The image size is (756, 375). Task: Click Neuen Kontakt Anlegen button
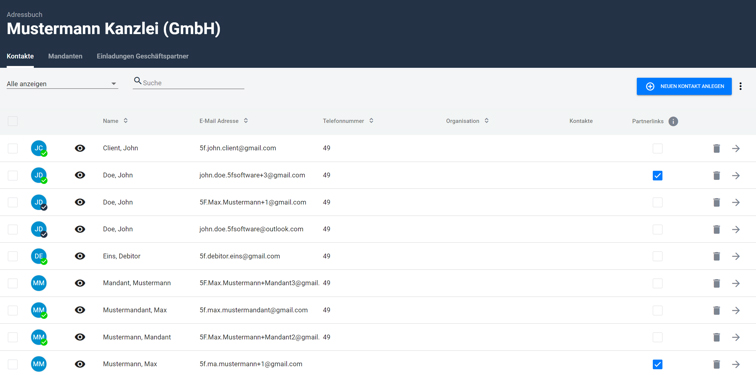click(x=684, y=86)
